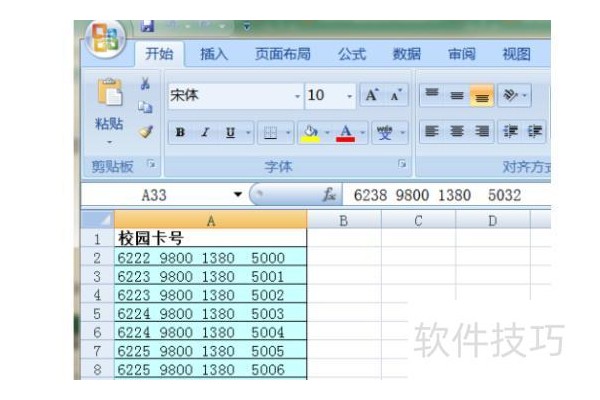Click the 校园卡号 header cell
Image resolution: width=600 pixels, height=400 pixels.
click(210, 238)
